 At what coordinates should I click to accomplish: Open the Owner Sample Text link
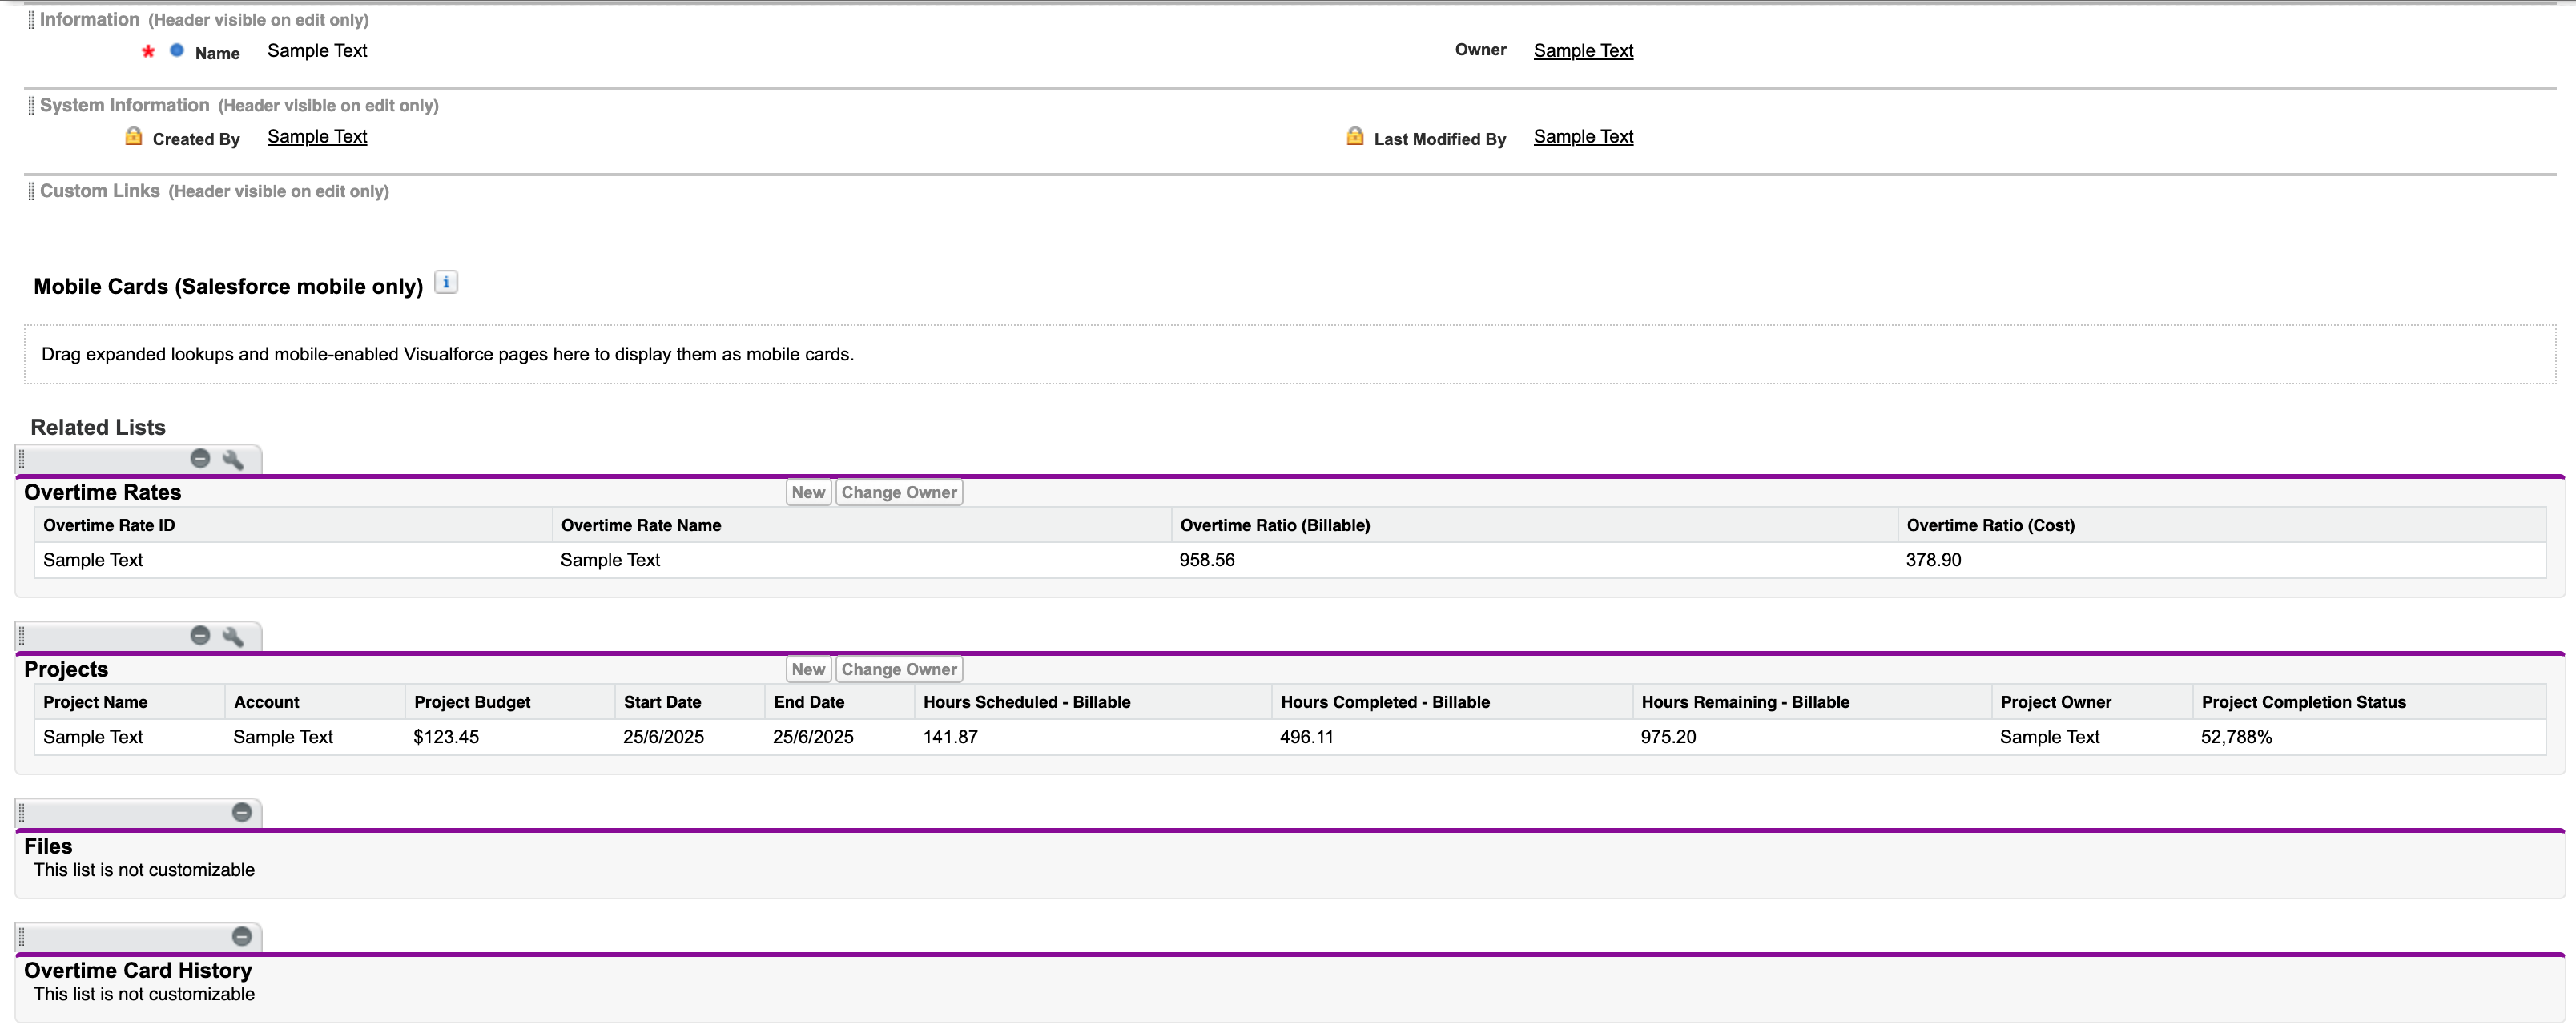pyautogui.click(x=1583, y=51)
